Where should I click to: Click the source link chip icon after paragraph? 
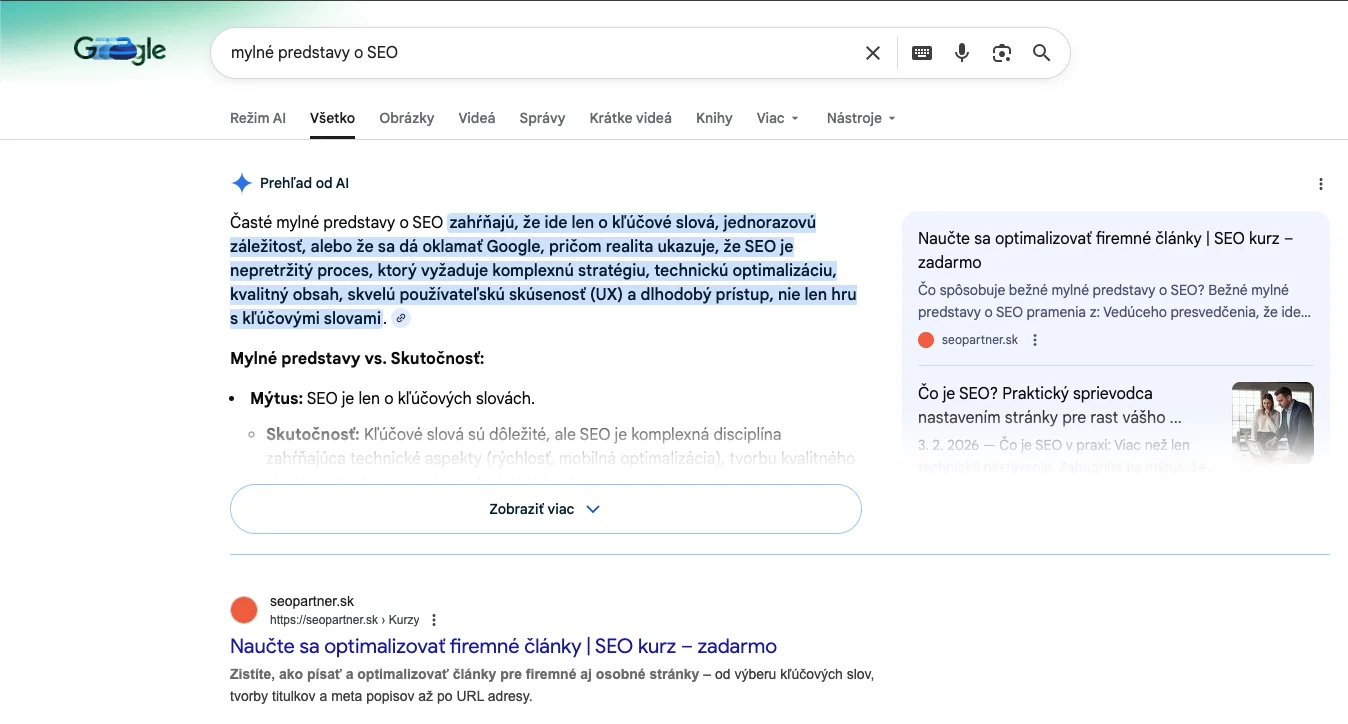[401, 318]
